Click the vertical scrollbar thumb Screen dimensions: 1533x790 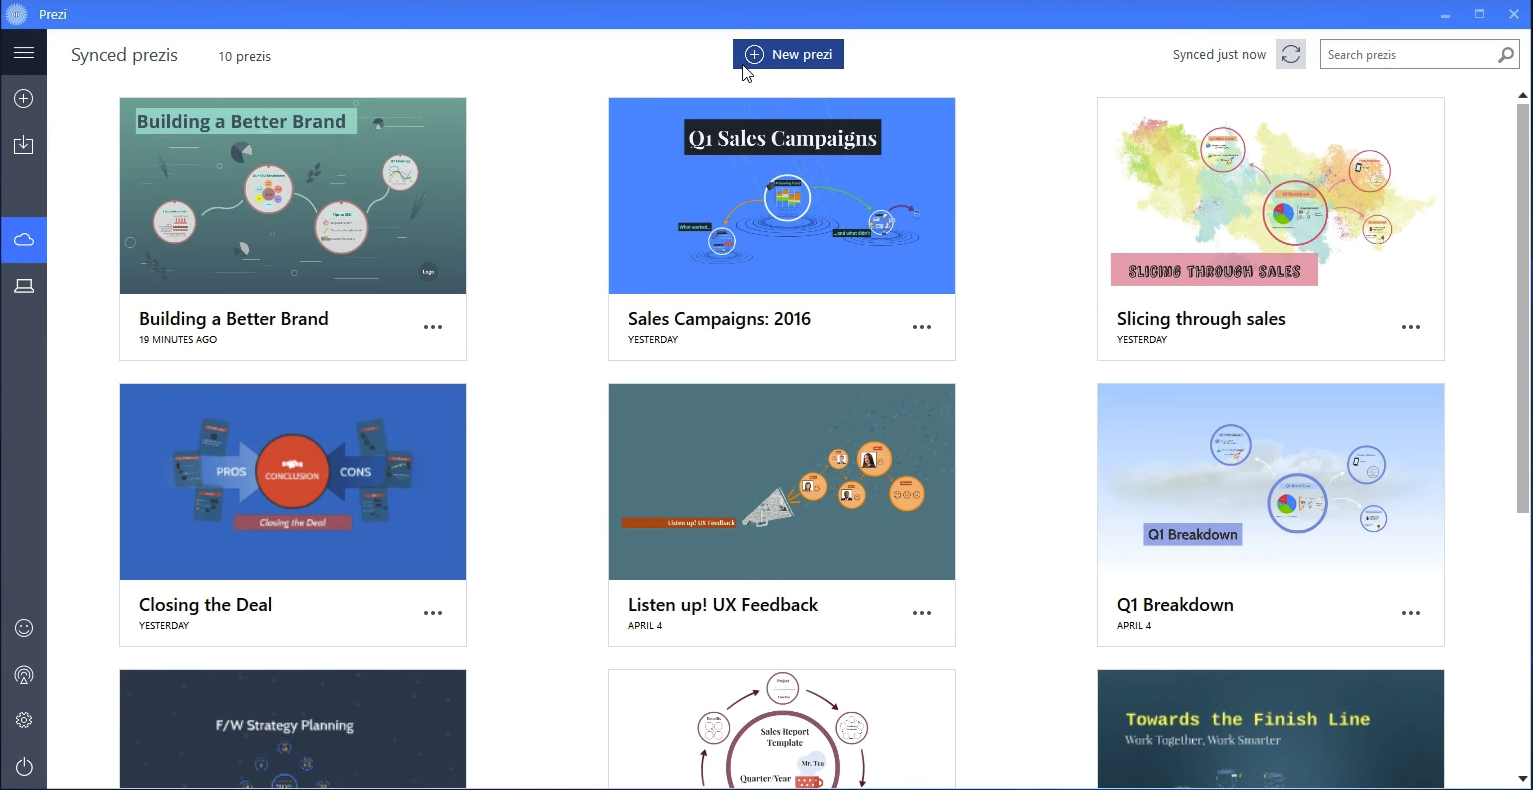click(x=1523, y=307)
